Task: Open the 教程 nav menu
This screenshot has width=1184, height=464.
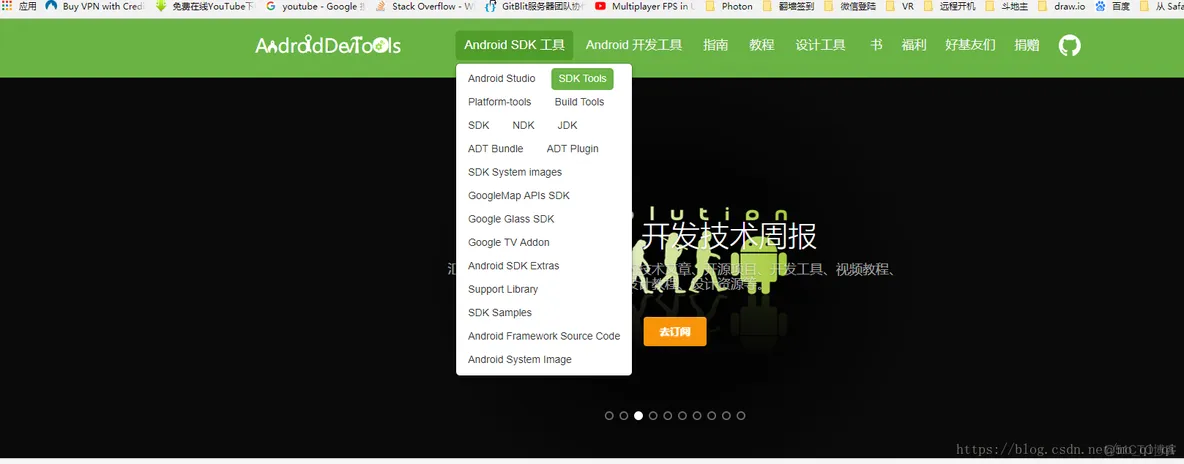Action: coord(762,45)
